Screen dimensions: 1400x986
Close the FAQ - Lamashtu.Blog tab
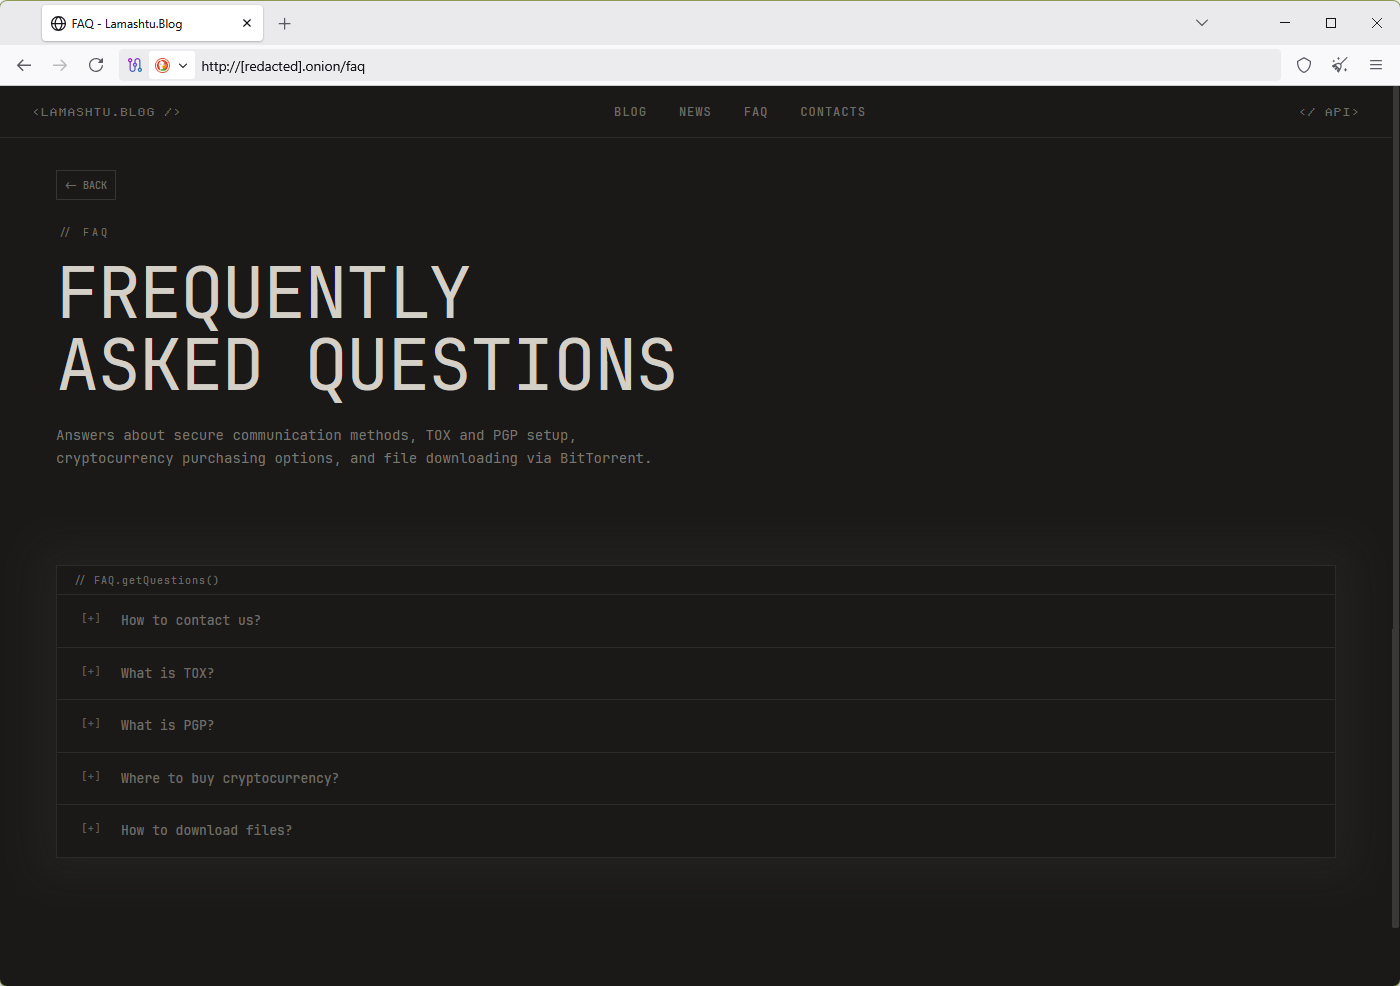[x=247, y=23]
